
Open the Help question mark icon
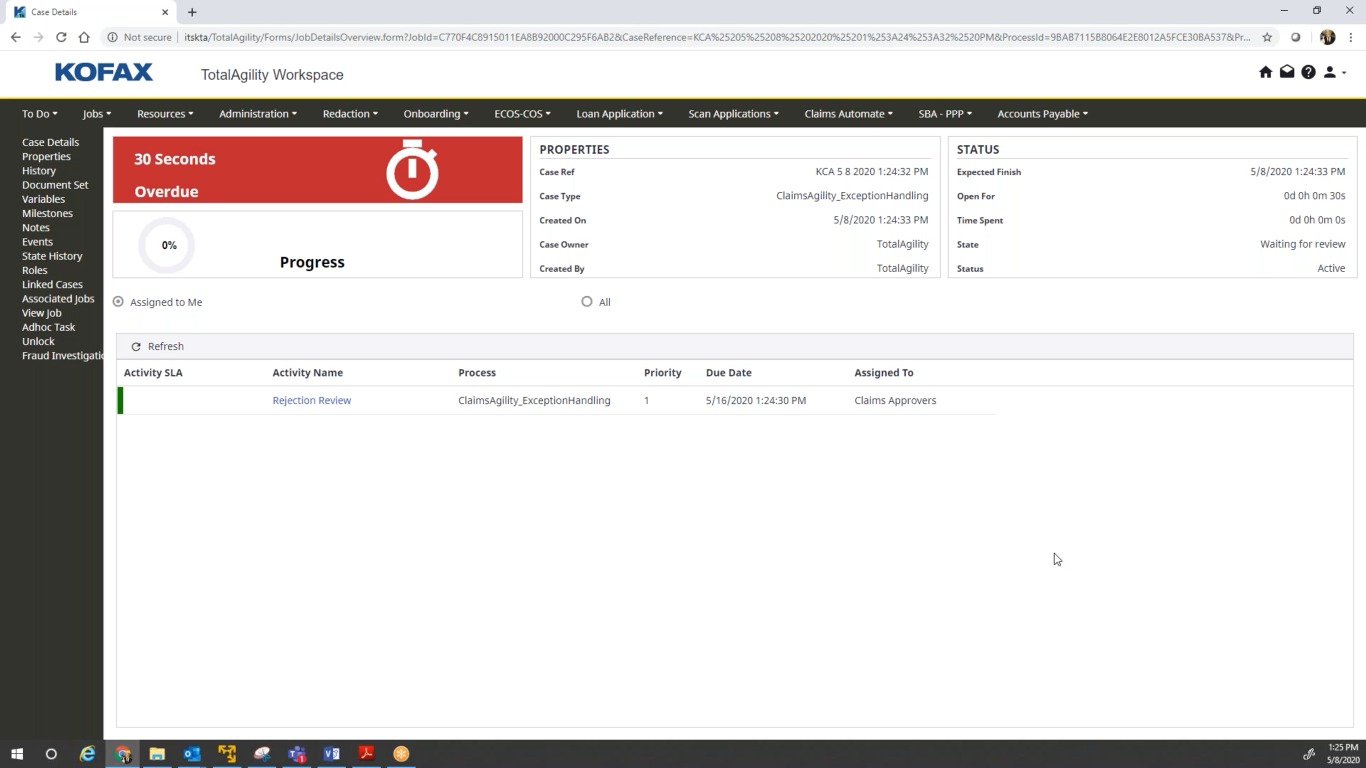[1308, 72]
